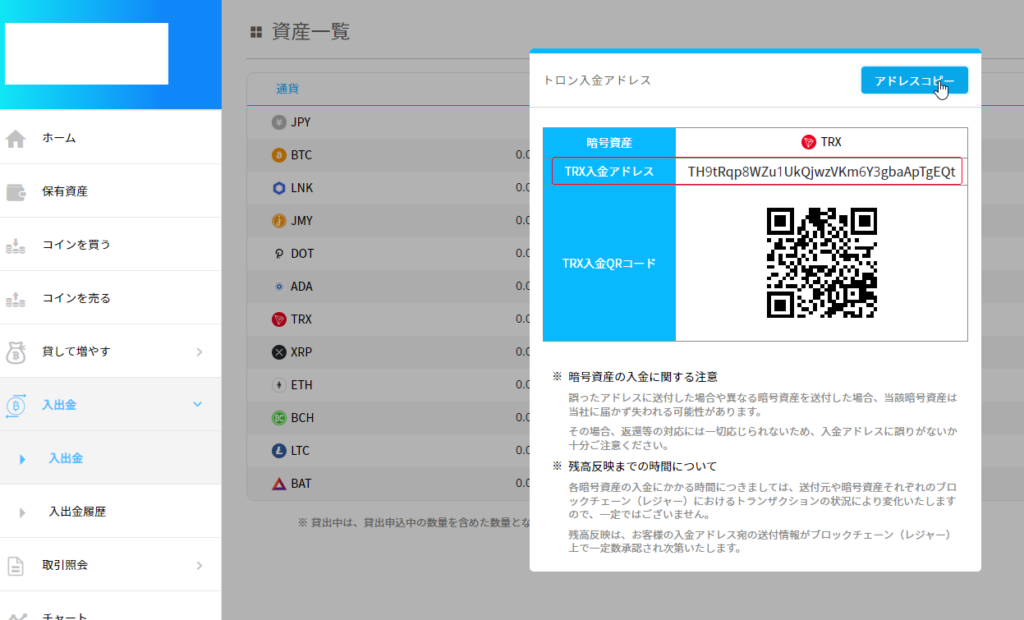The height and width of the screenshot is (620, 1024).
Task: Click the wallet icon for 保有資産
Action: tap(16, 191)
